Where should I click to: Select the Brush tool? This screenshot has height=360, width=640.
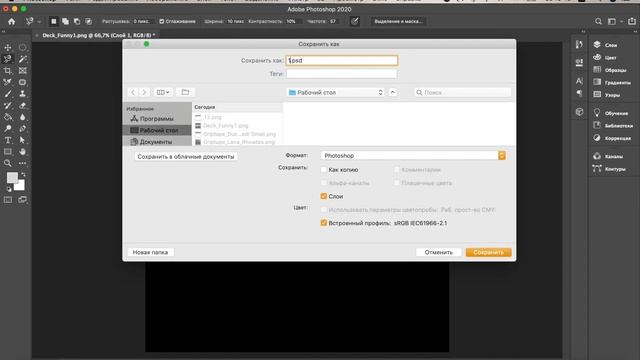pos(8,94)
